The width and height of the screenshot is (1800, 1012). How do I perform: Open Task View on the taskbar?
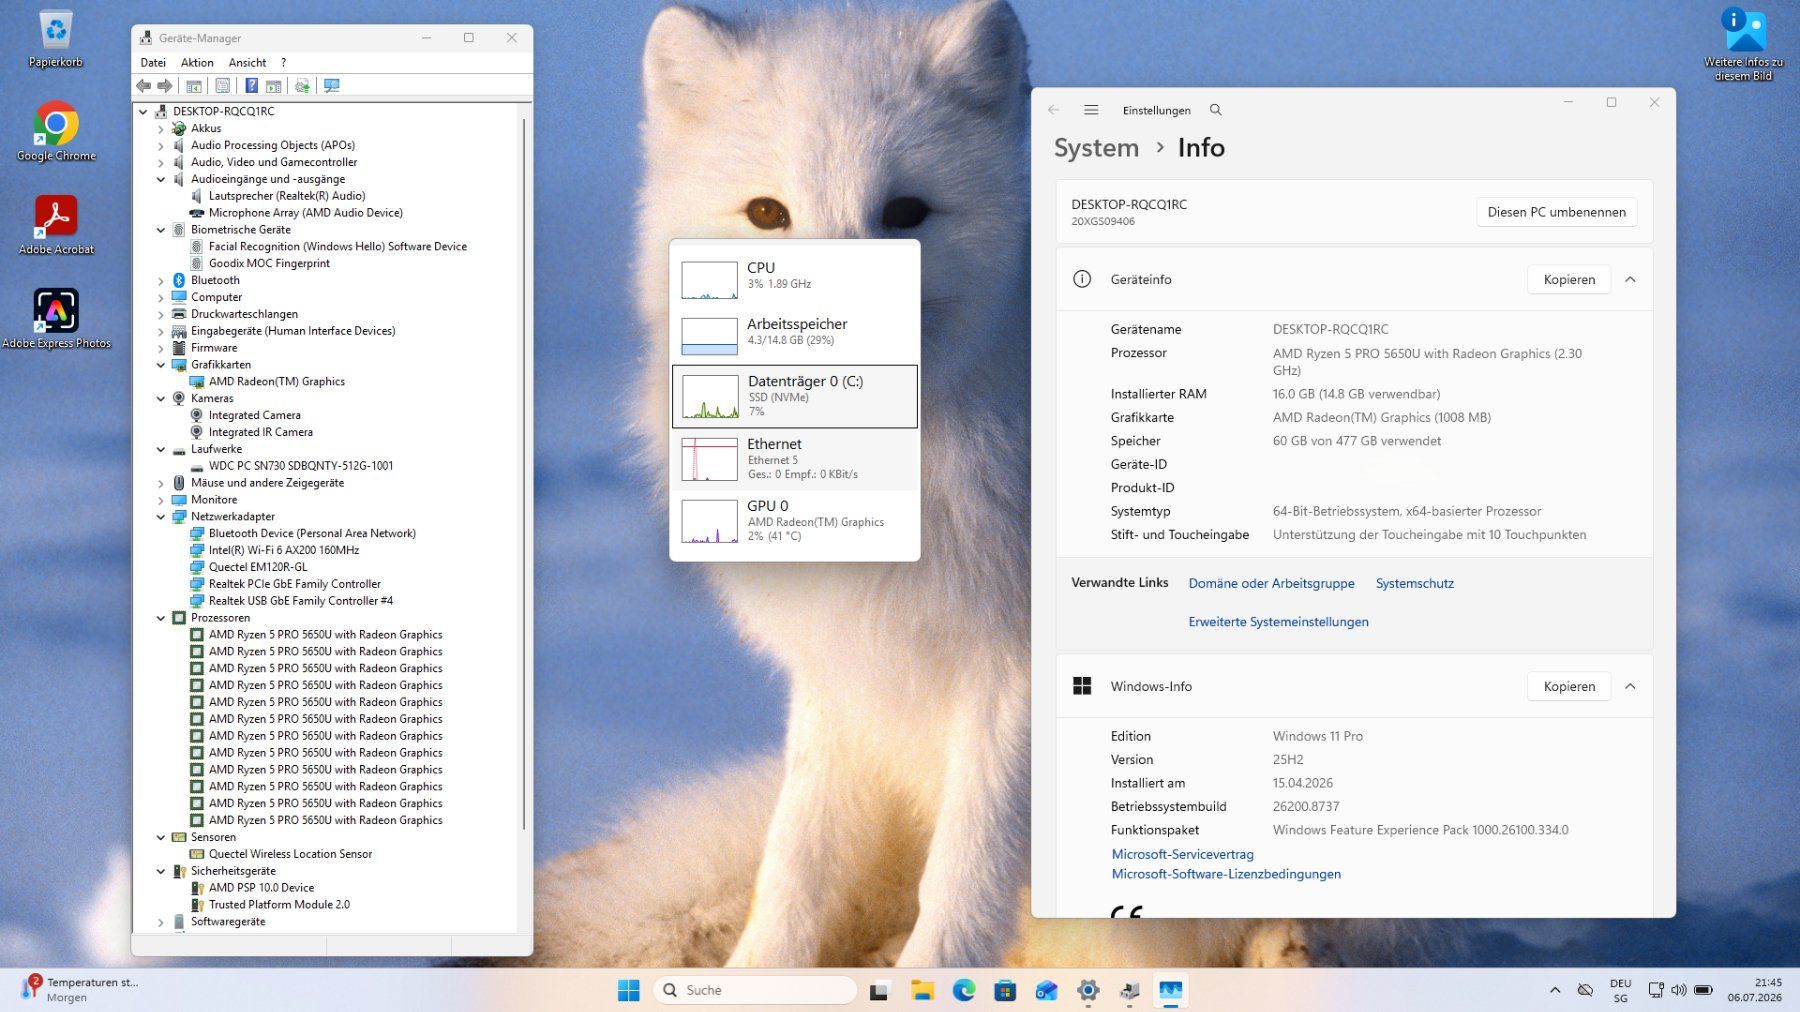(x=879, y=991)
